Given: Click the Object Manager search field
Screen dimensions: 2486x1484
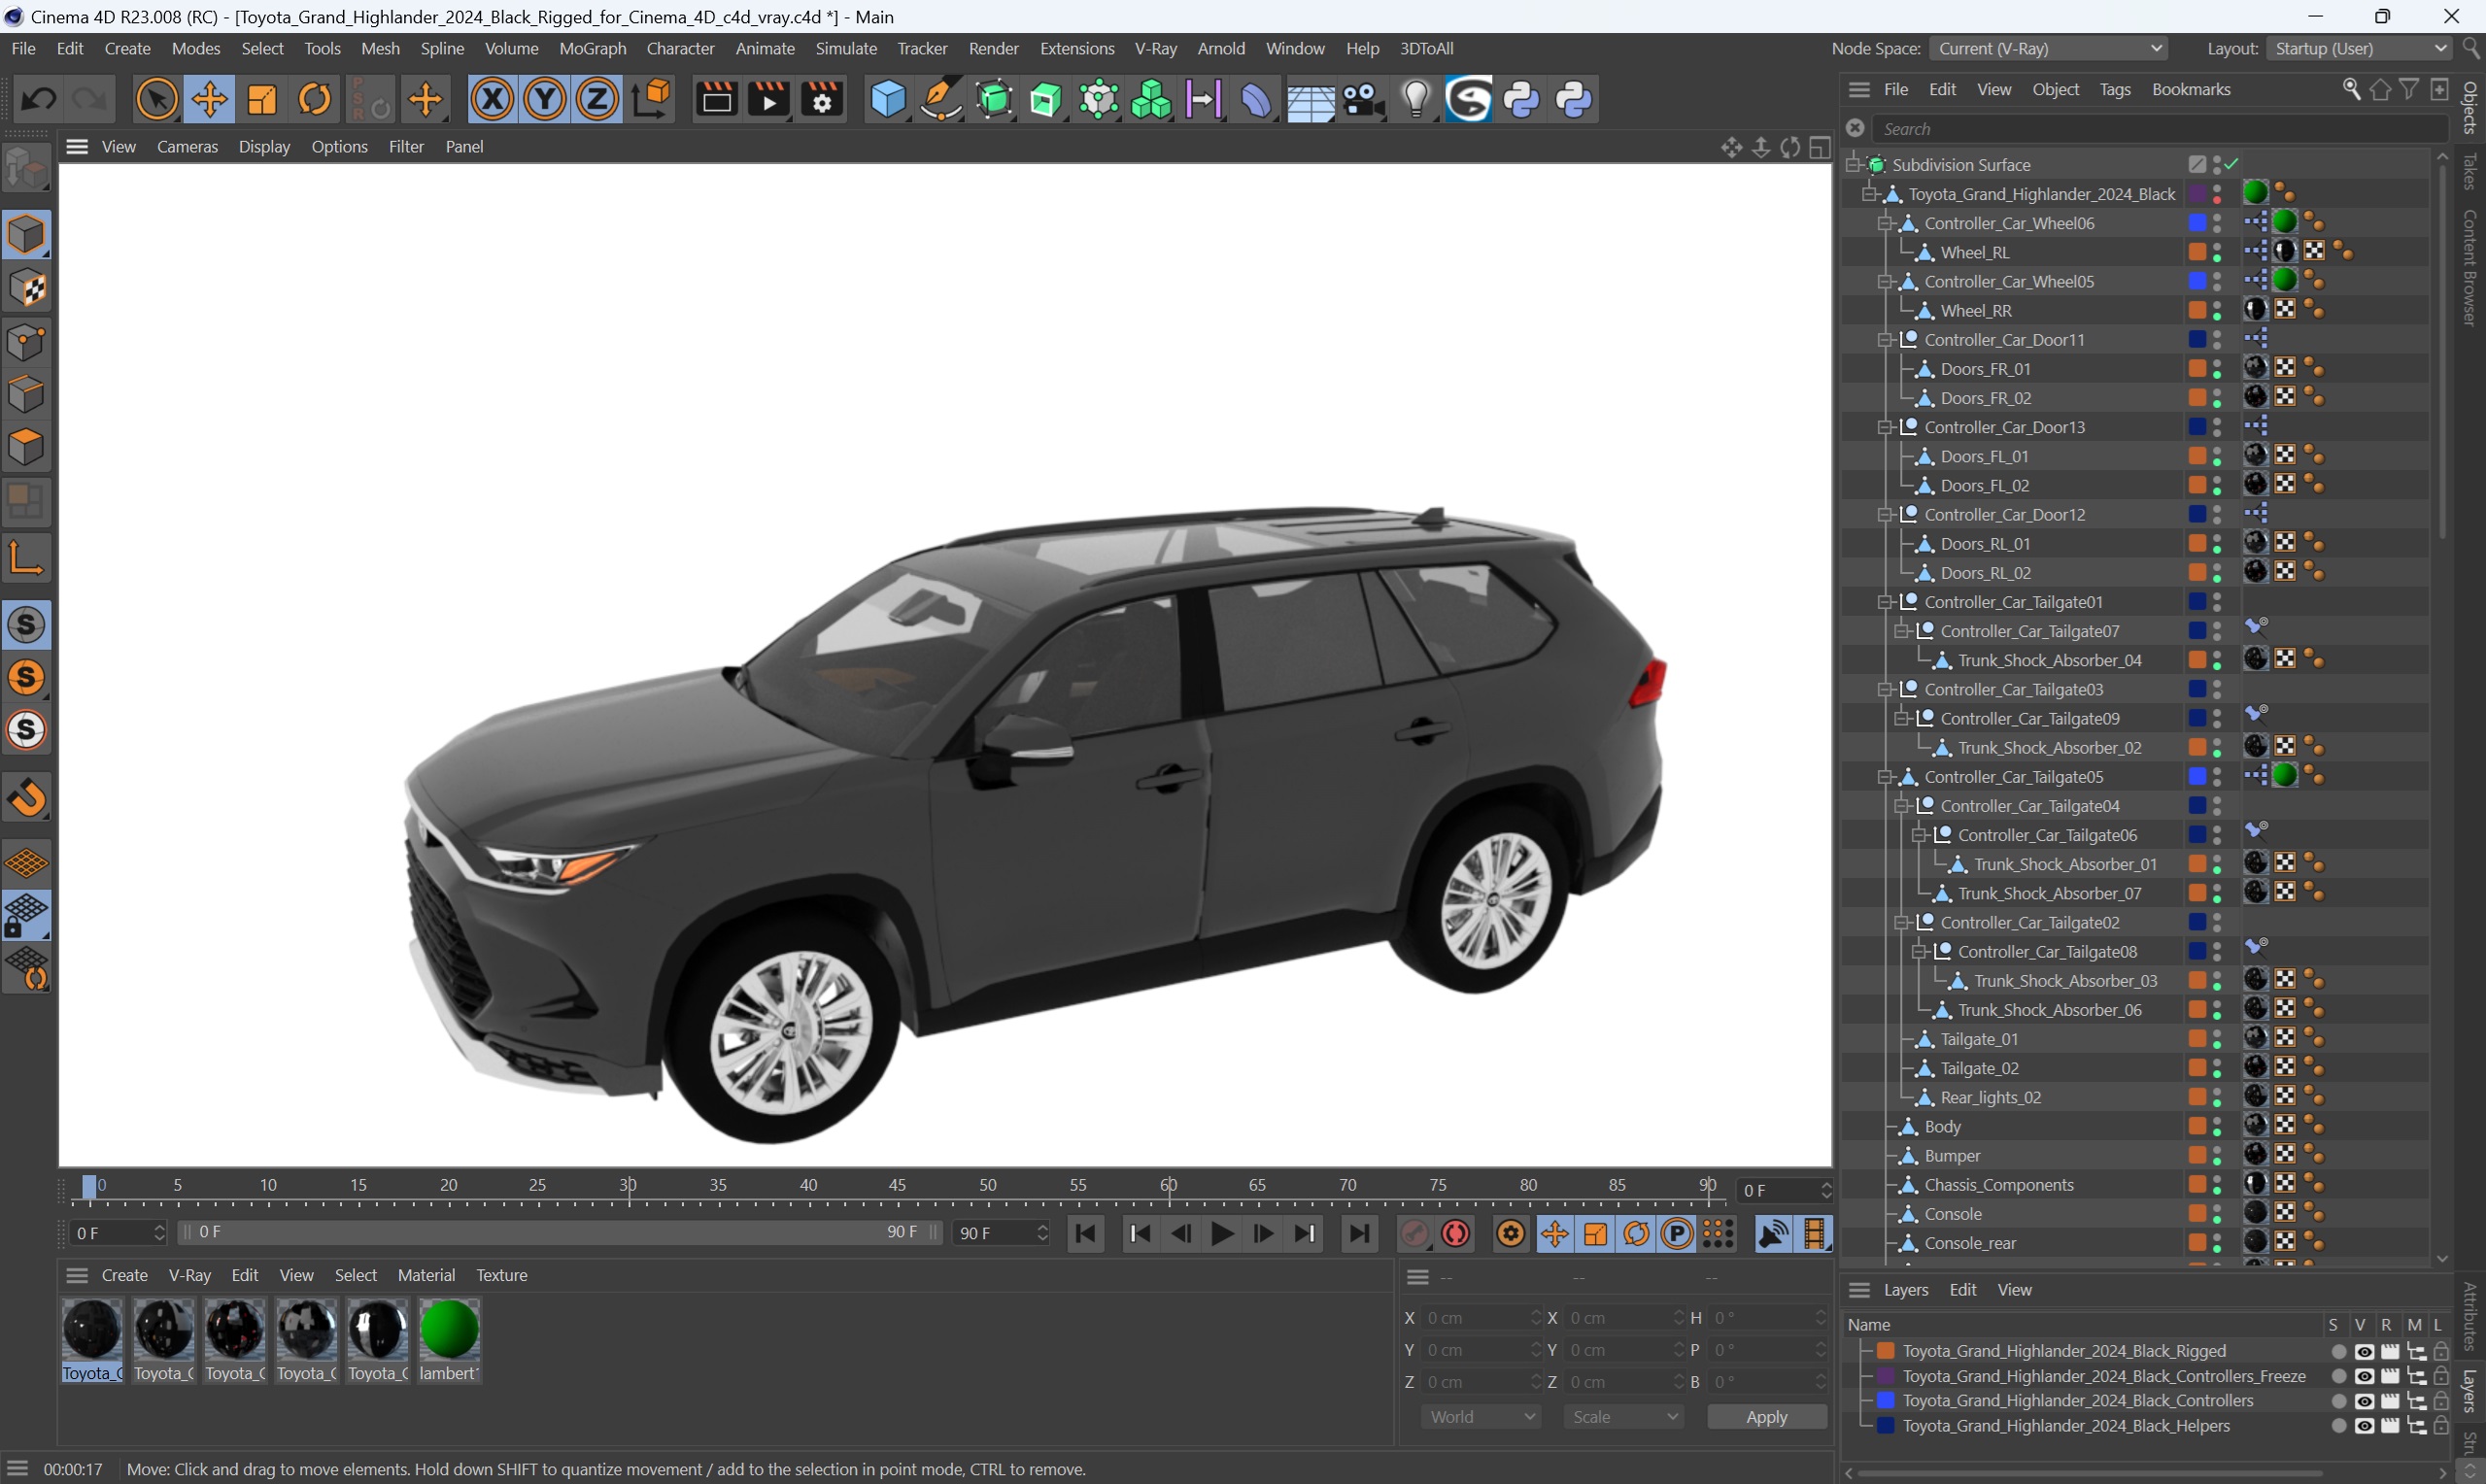Looking at the screenshot, I should (2160, 129).
